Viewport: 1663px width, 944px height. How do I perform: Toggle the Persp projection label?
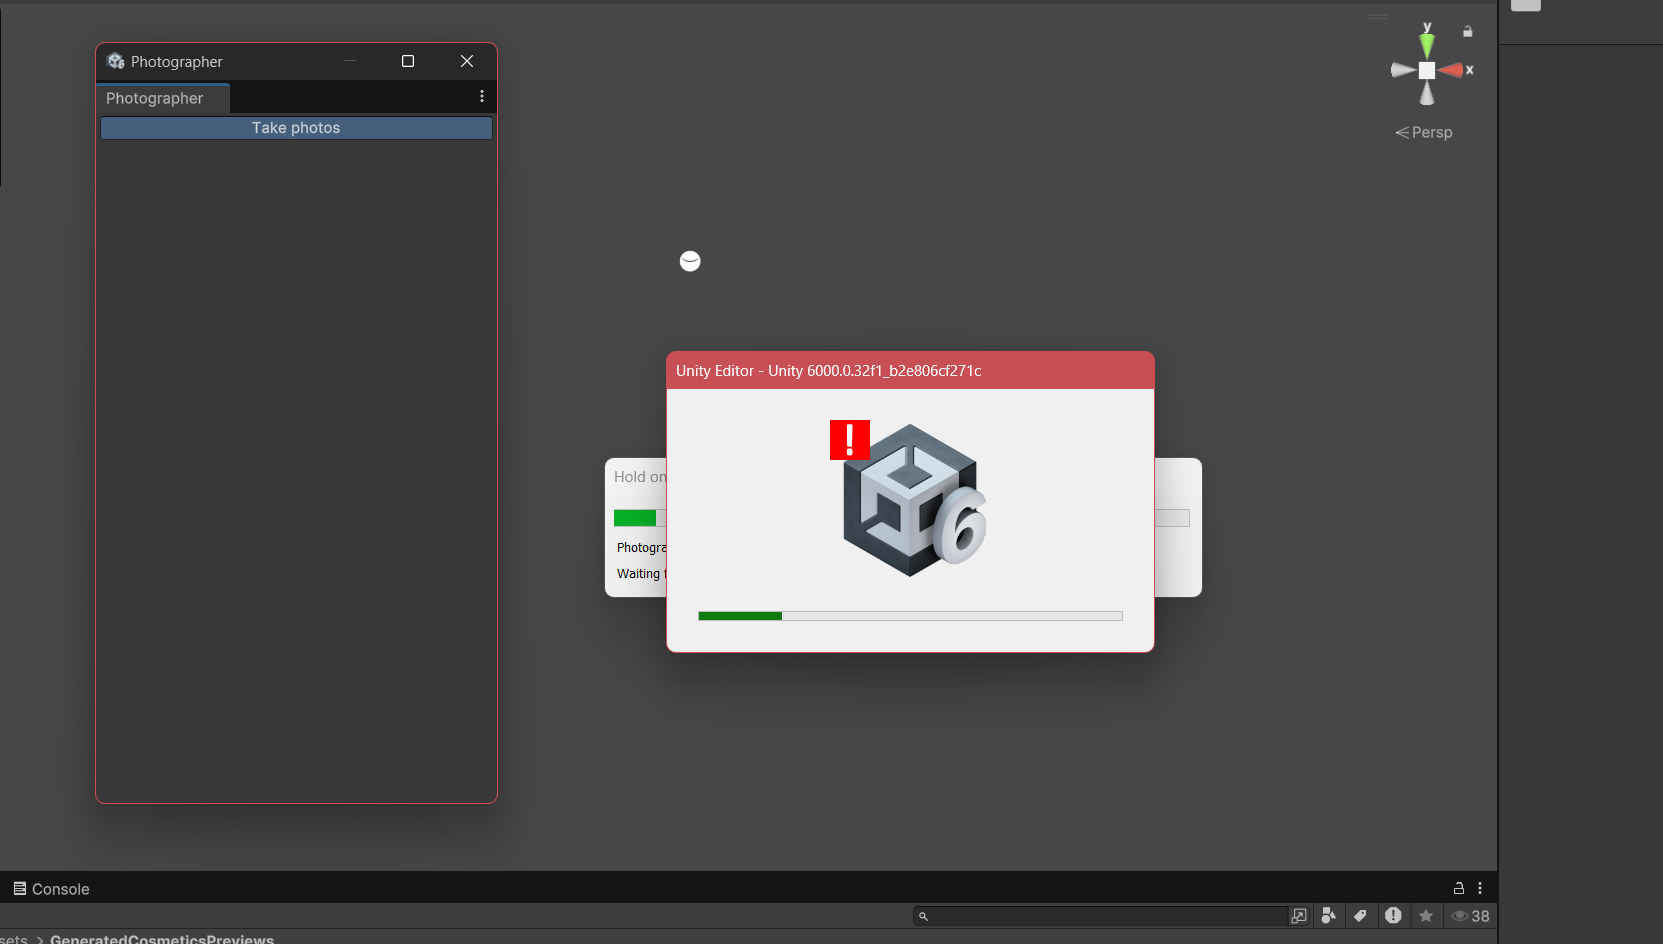click(x=1424, y=132)
